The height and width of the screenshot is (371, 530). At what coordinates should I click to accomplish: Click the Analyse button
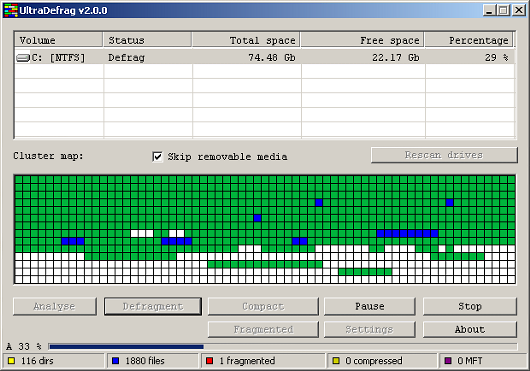(55, 306)
